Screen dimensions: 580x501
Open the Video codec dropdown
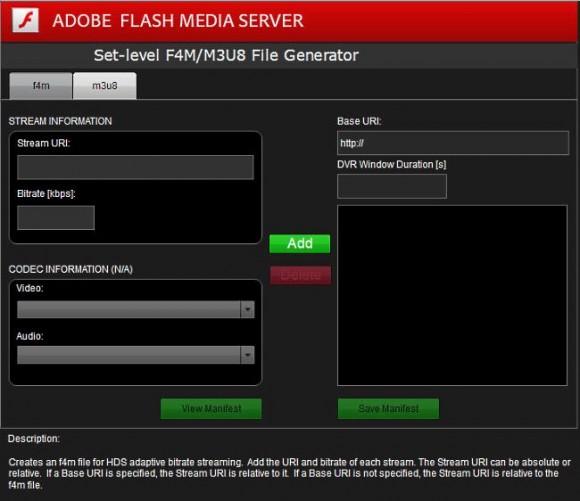(135, 309)
